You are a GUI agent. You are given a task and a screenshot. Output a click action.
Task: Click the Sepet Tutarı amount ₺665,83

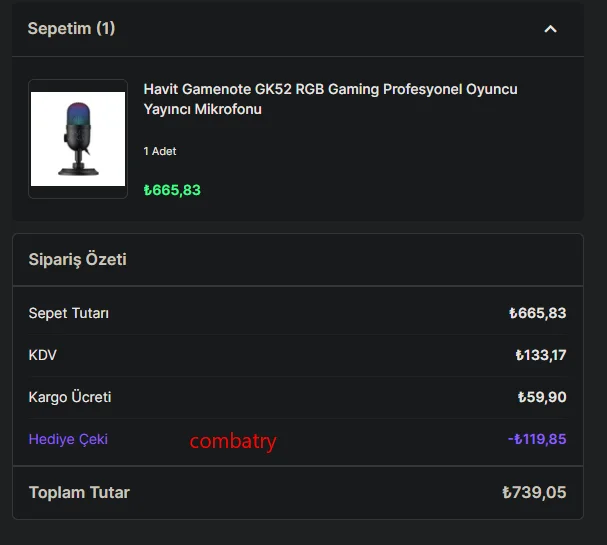tap(537, 313)
